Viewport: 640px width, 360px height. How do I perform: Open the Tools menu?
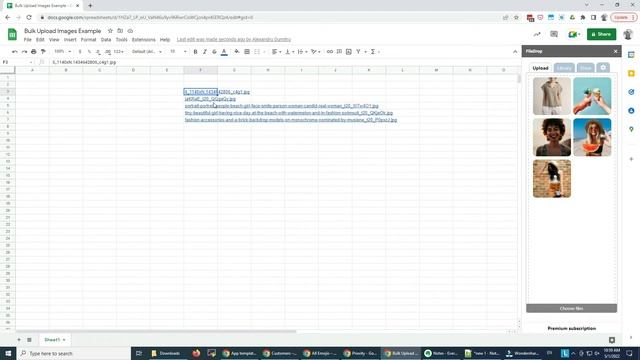point(121,40)
